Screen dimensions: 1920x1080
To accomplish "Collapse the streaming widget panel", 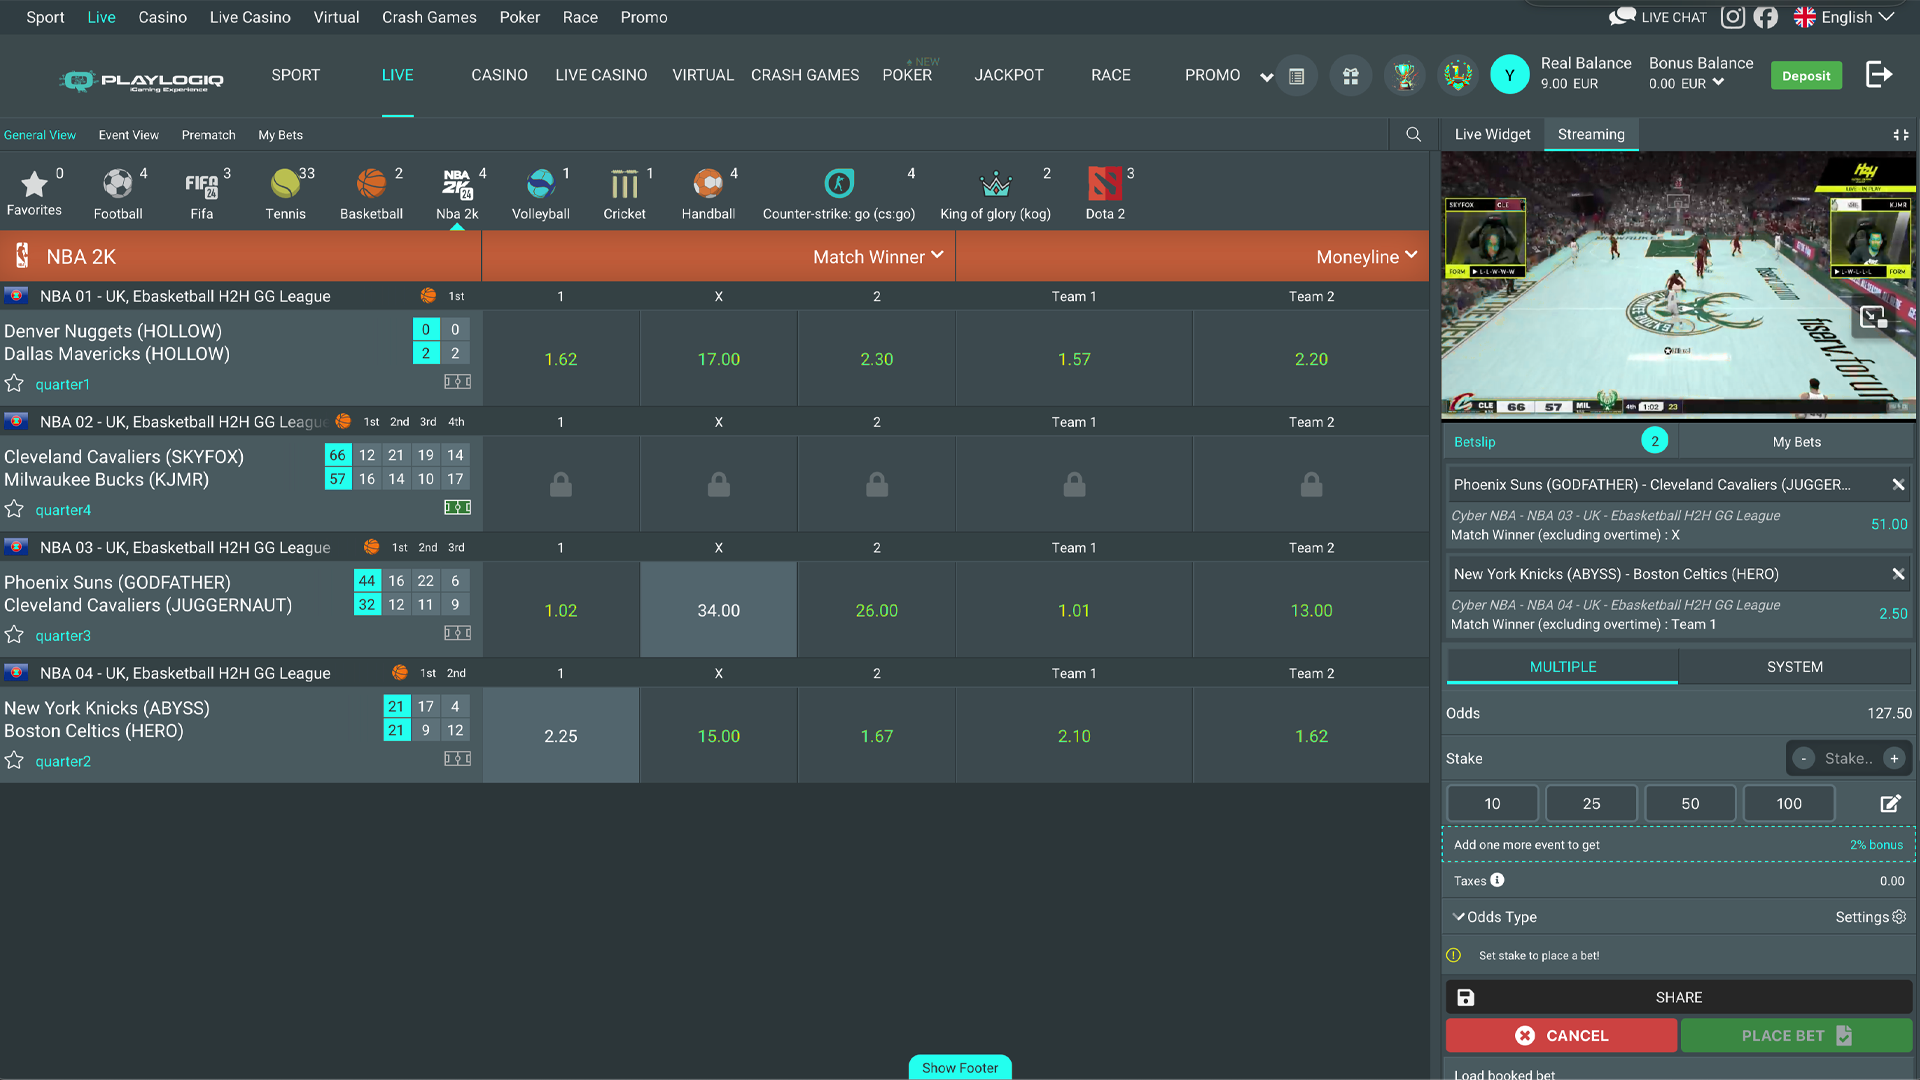I will [1901, 134].
